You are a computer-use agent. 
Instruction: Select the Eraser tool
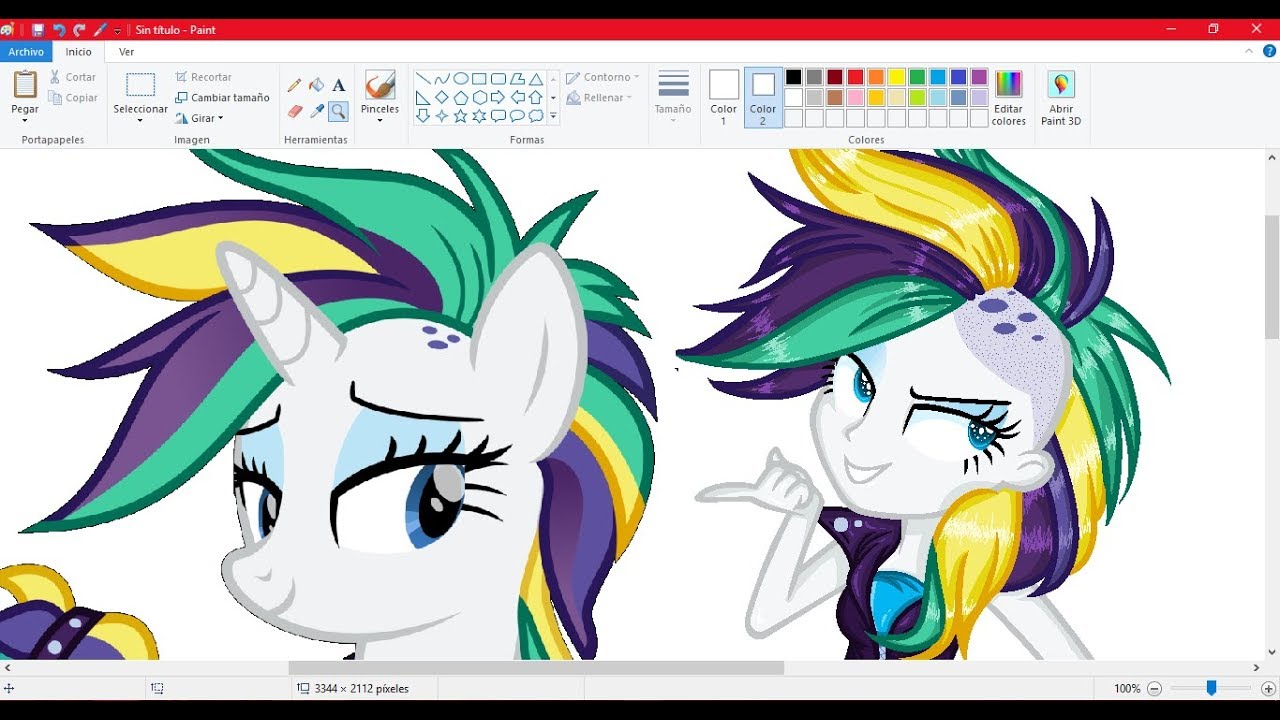(294, 111)
